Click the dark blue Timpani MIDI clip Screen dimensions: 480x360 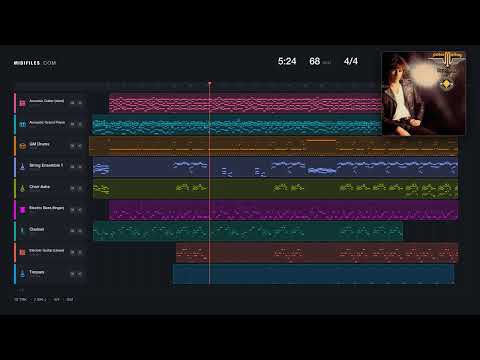pyautogui.click(x=313, y=274)
